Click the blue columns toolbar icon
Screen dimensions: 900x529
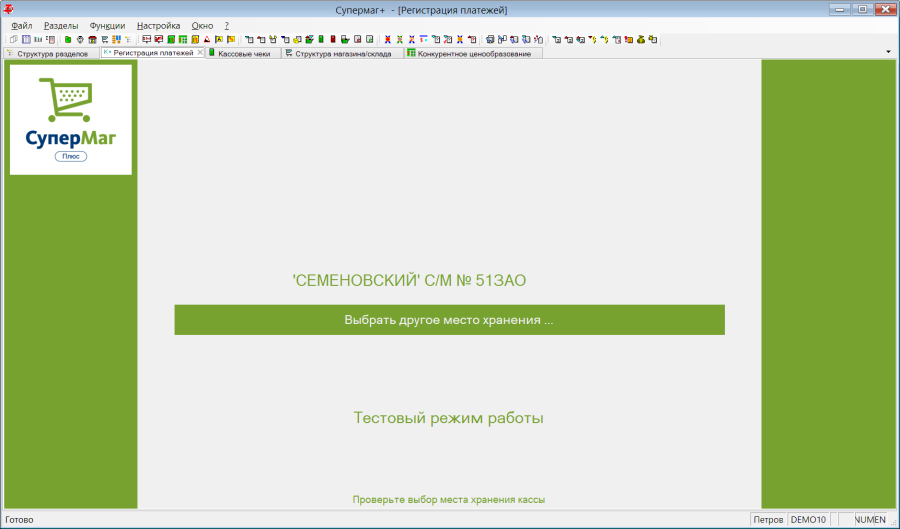(x=26, y=40)
